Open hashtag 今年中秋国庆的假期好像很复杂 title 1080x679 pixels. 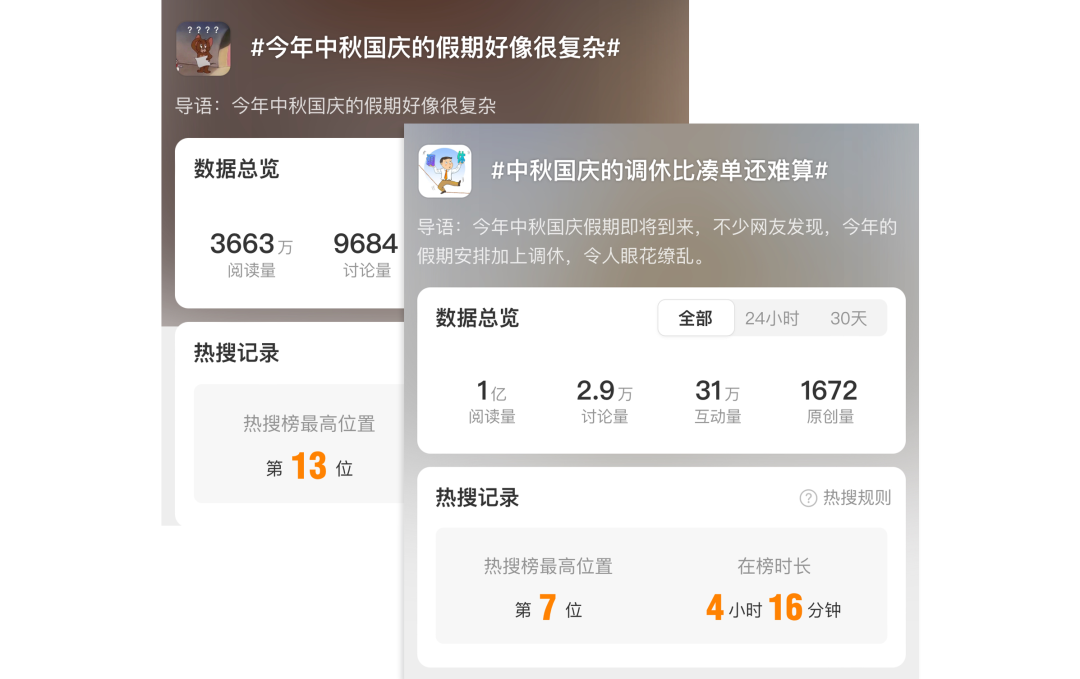pos(435,48)
